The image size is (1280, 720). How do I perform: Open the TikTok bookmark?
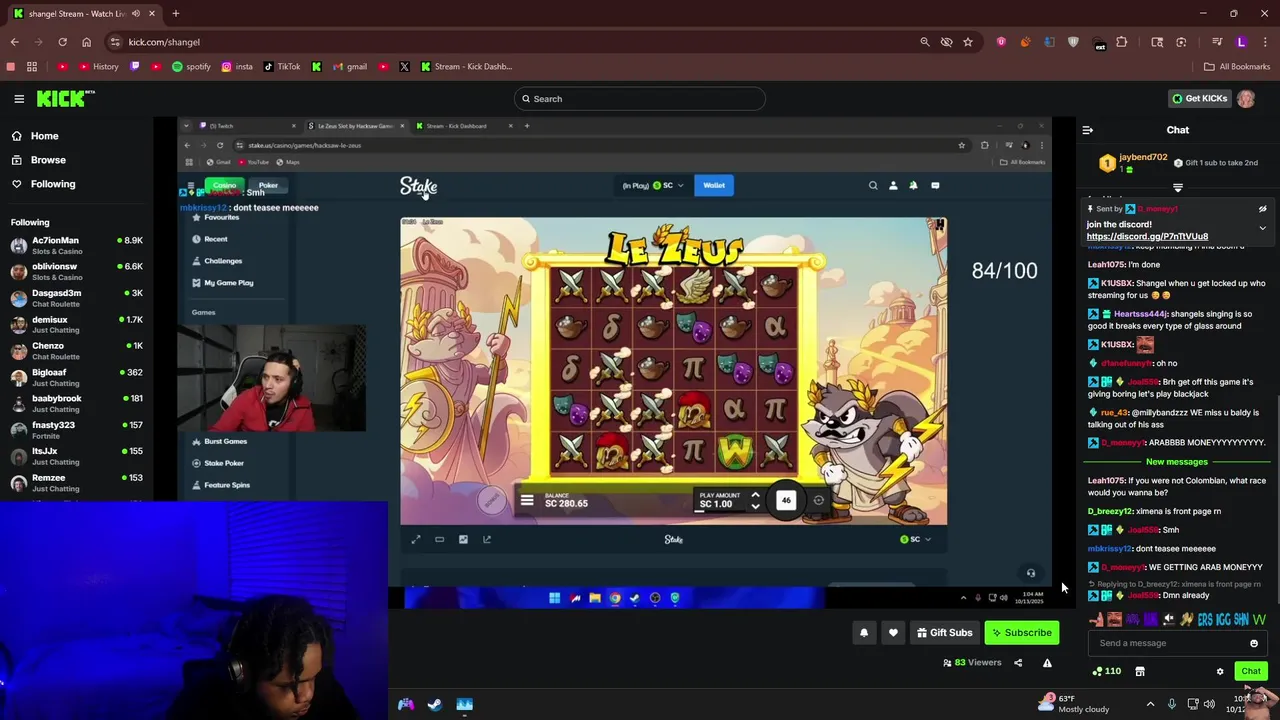point(282,67)
